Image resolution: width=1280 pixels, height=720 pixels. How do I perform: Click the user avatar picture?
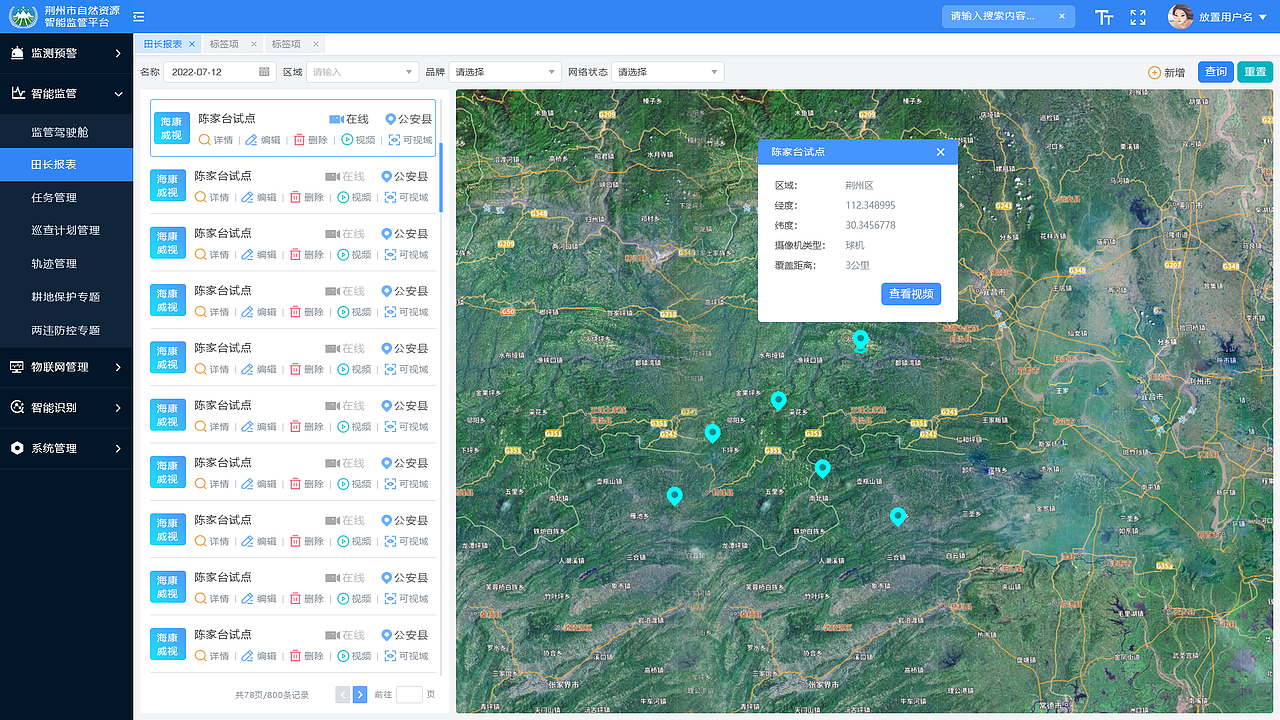1181,16
